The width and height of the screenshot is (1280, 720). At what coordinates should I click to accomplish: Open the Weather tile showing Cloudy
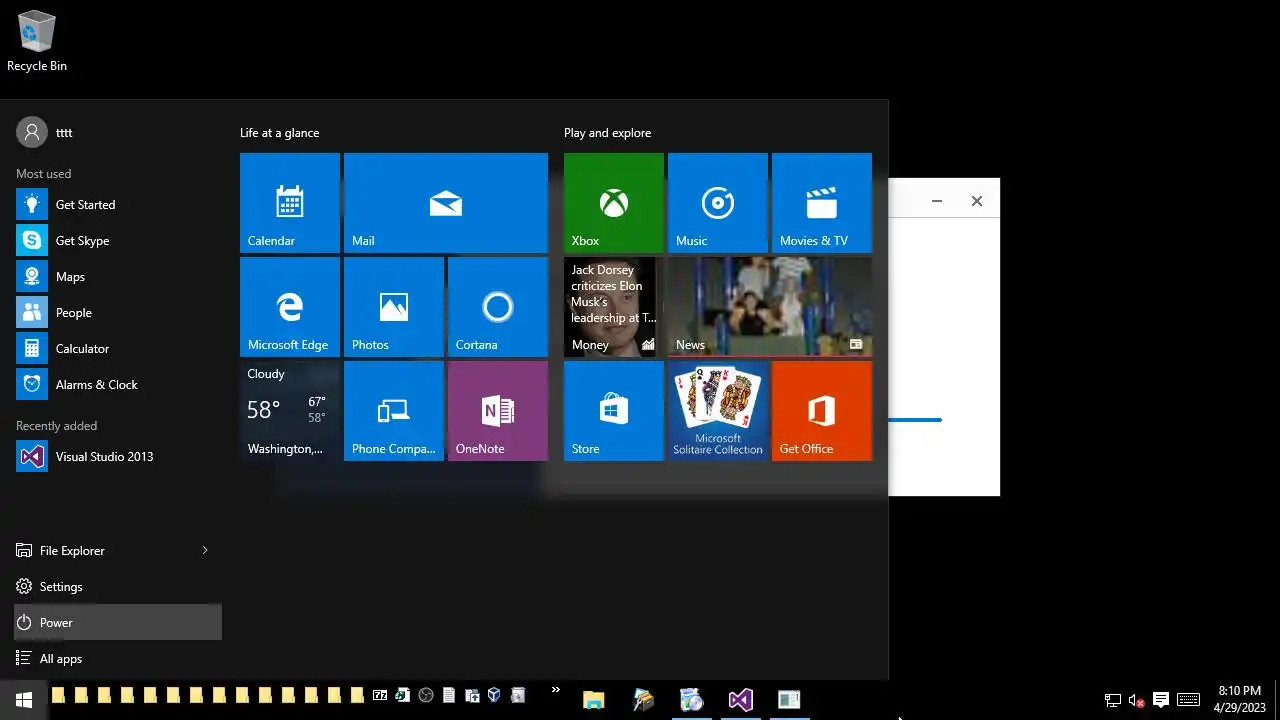tap(290, 411)
